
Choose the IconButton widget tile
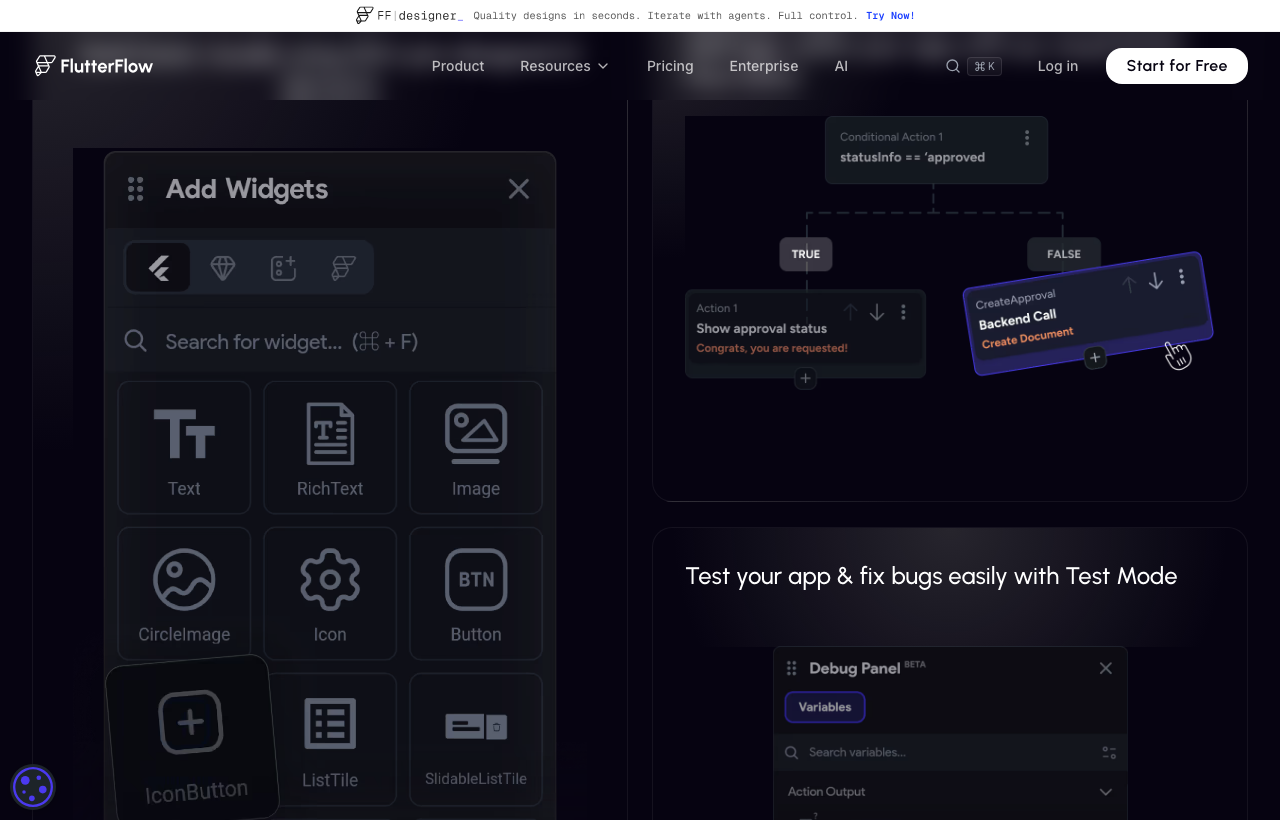click(191, 739)
